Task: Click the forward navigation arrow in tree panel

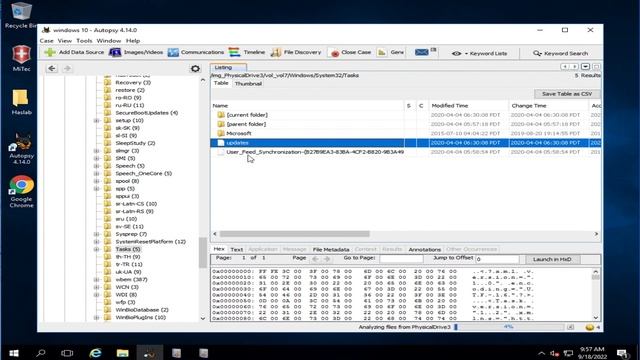Action: pos(67,68)
